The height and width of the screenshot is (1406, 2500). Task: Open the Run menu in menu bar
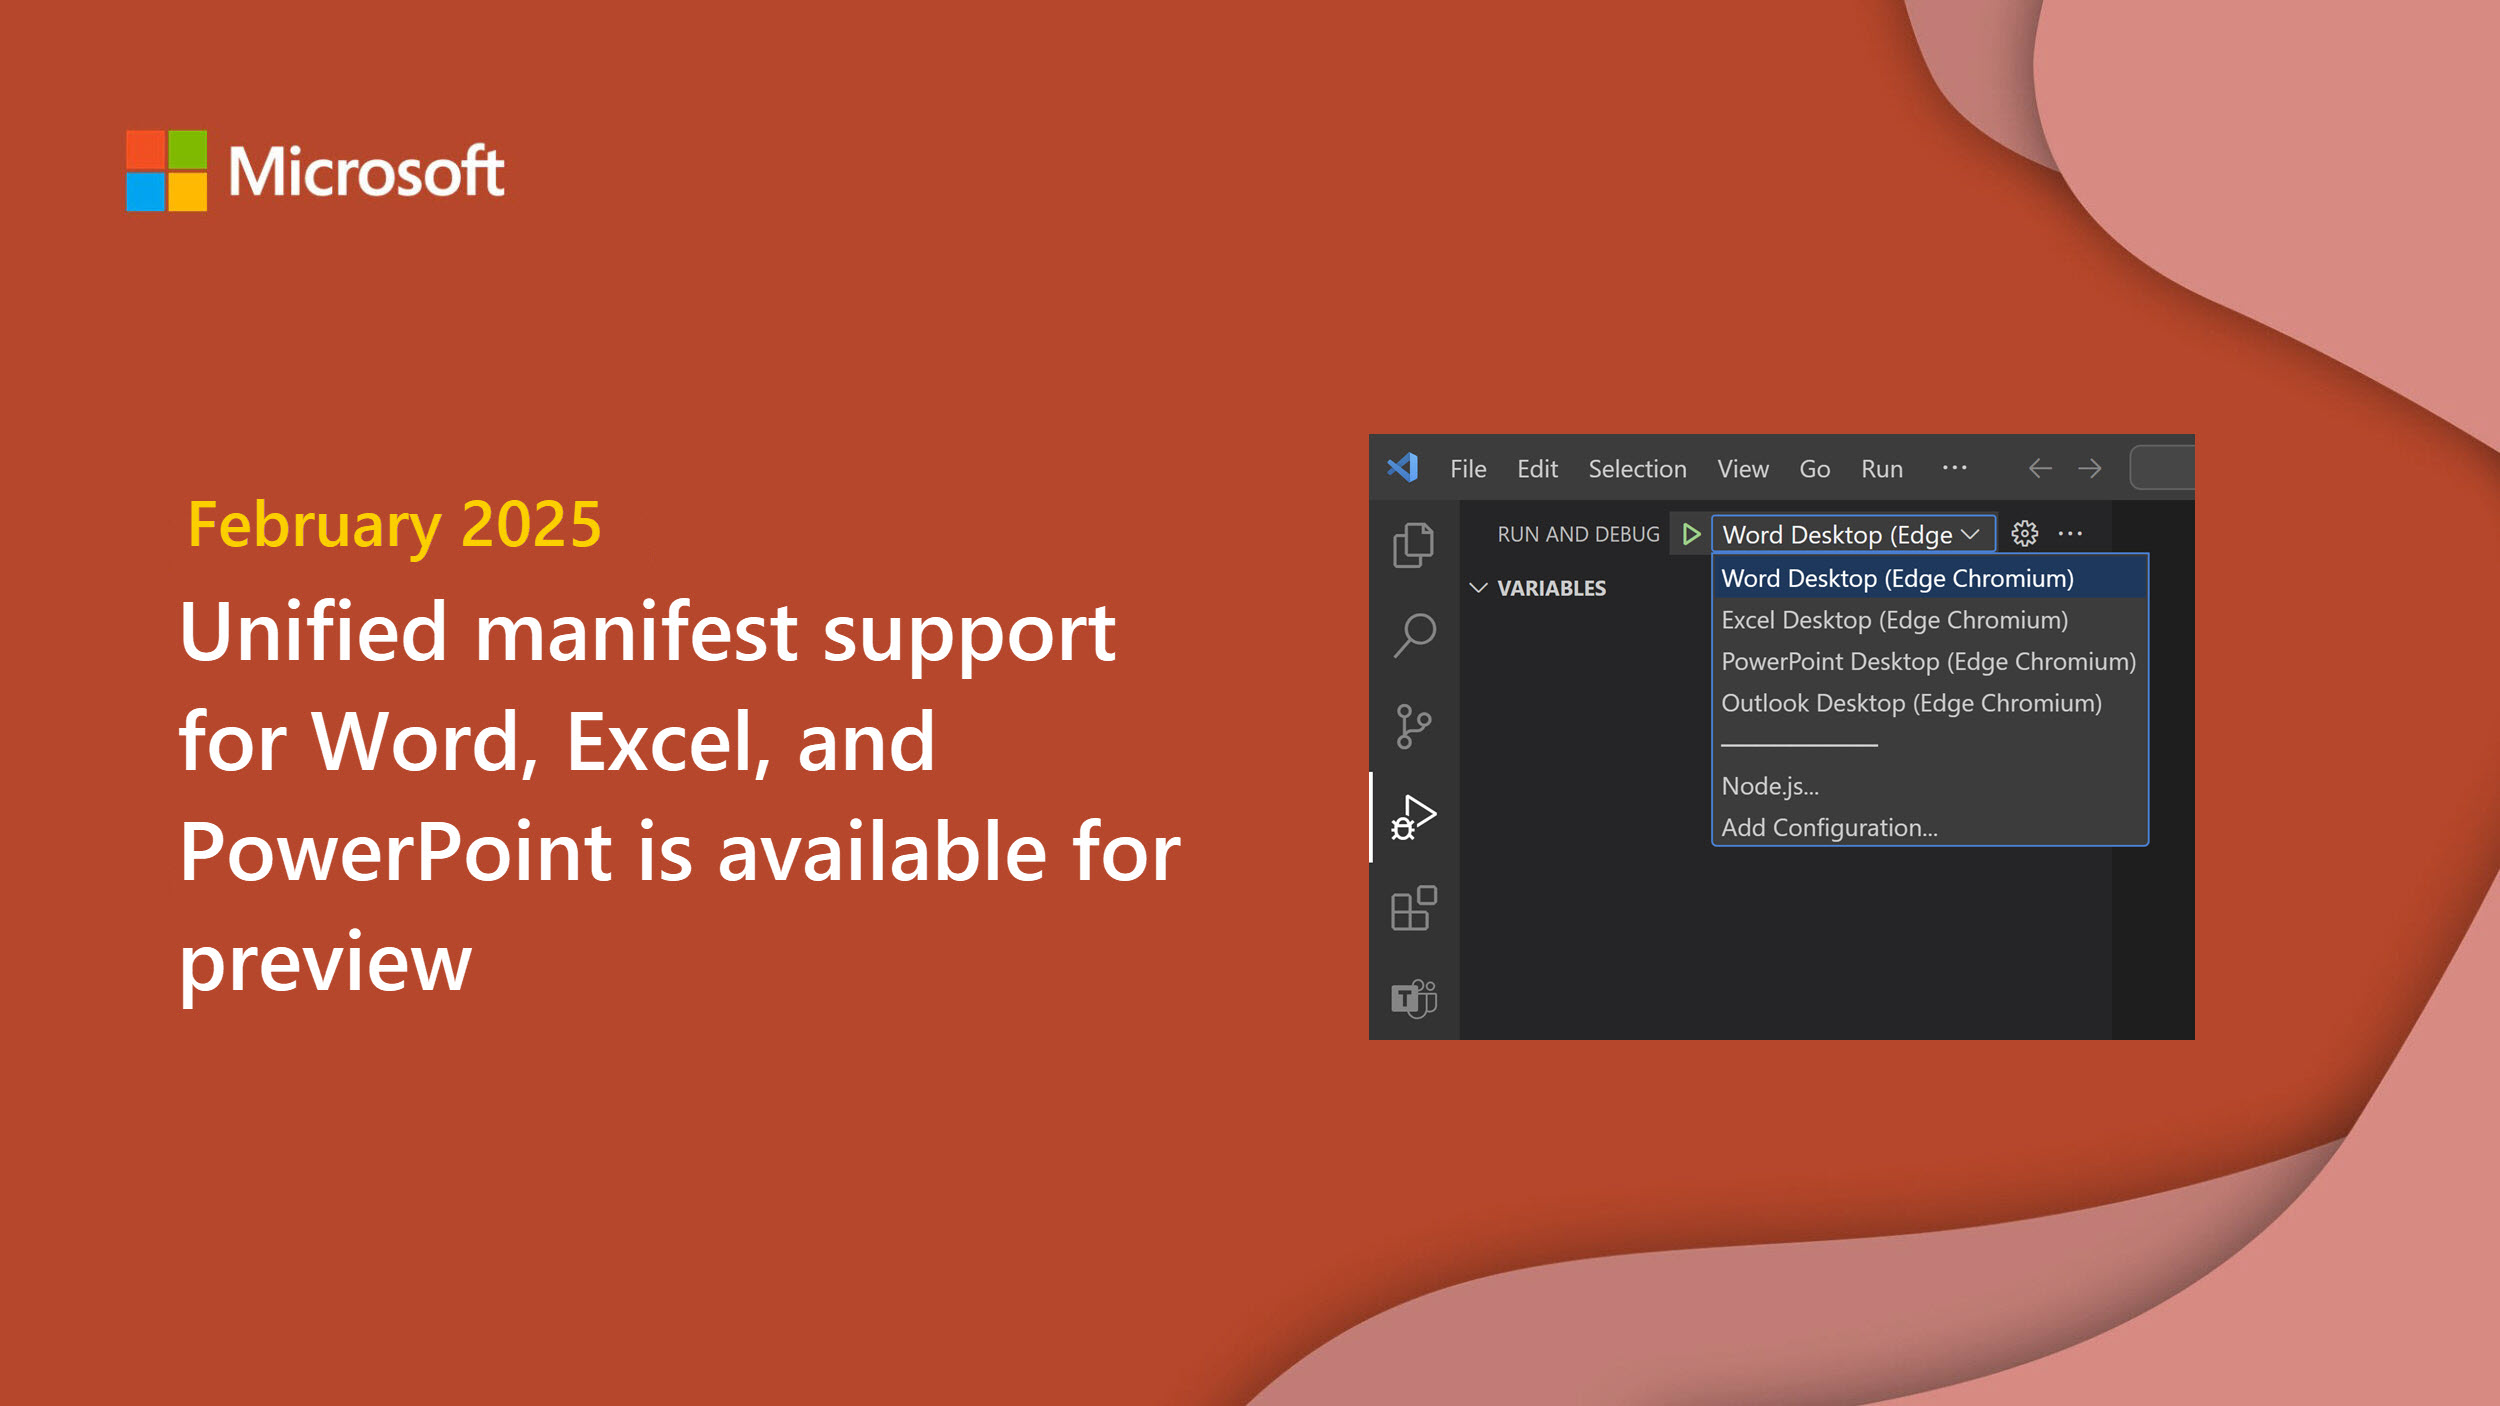pyautogui.click(x=1882, y=467)
